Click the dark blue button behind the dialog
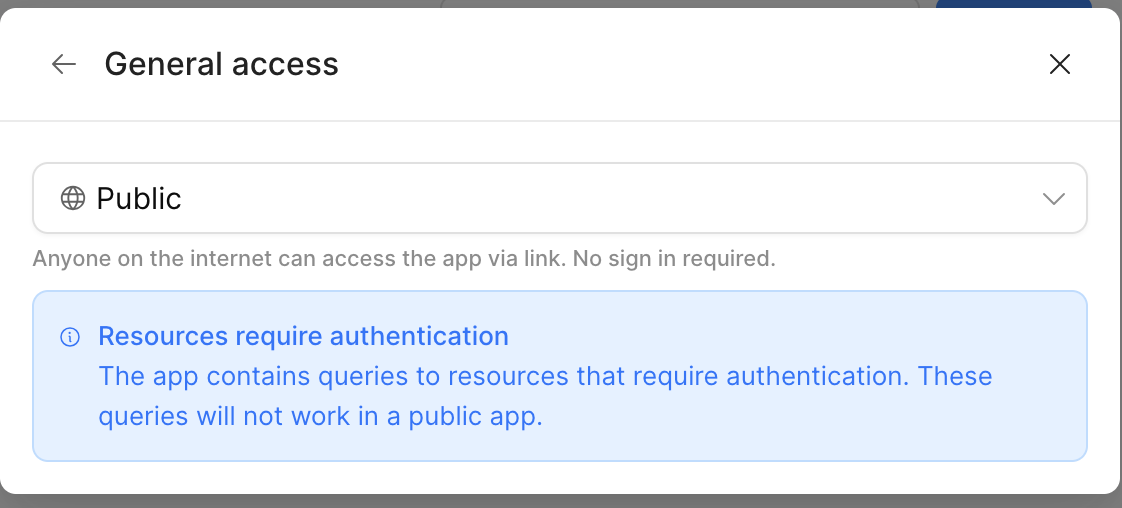The width and height of the screenshot is (1122, 508). [x=1013, y=4]
